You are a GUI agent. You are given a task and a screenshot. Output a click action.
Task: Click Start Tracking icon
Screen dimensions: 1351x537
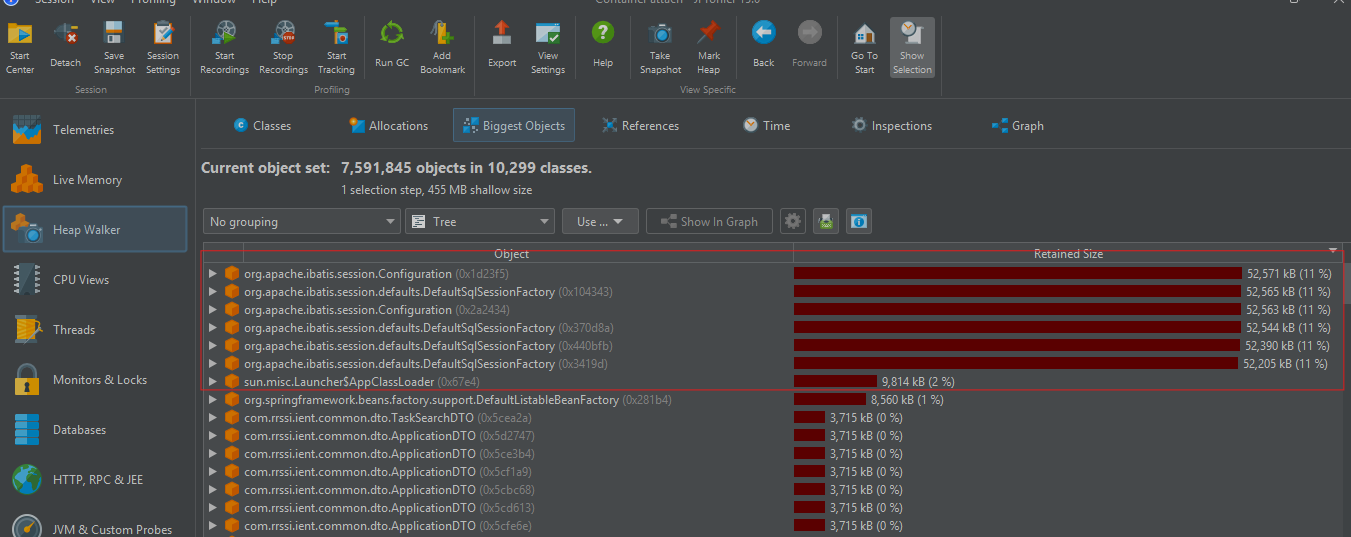click(336, 48)
